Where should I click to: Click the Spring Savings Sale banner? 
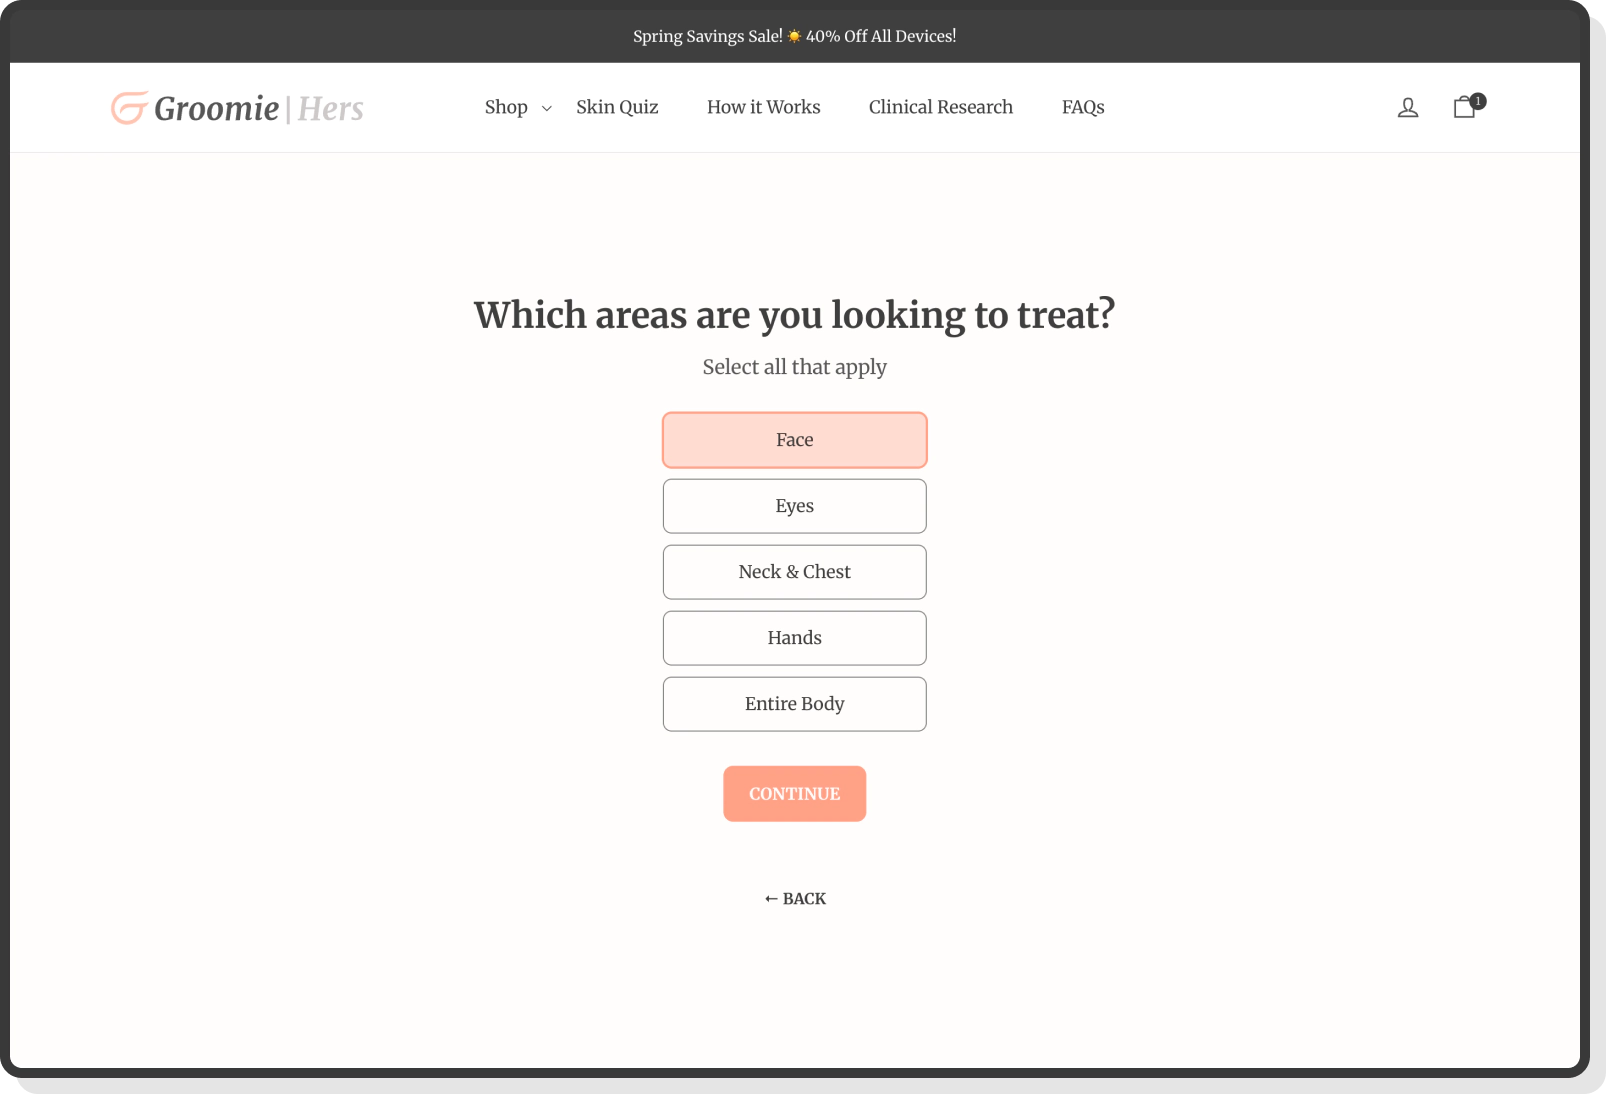[706, 36]
